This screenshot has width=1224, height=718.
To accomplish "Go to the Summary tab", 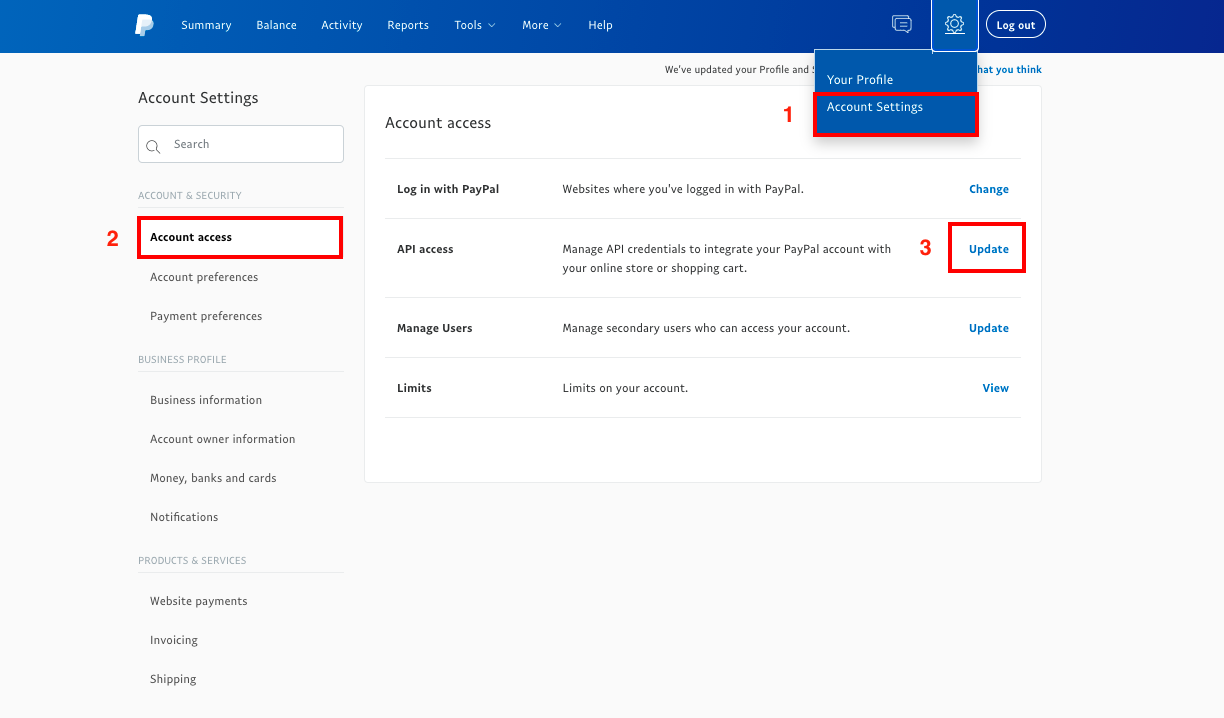I will 206,25.
